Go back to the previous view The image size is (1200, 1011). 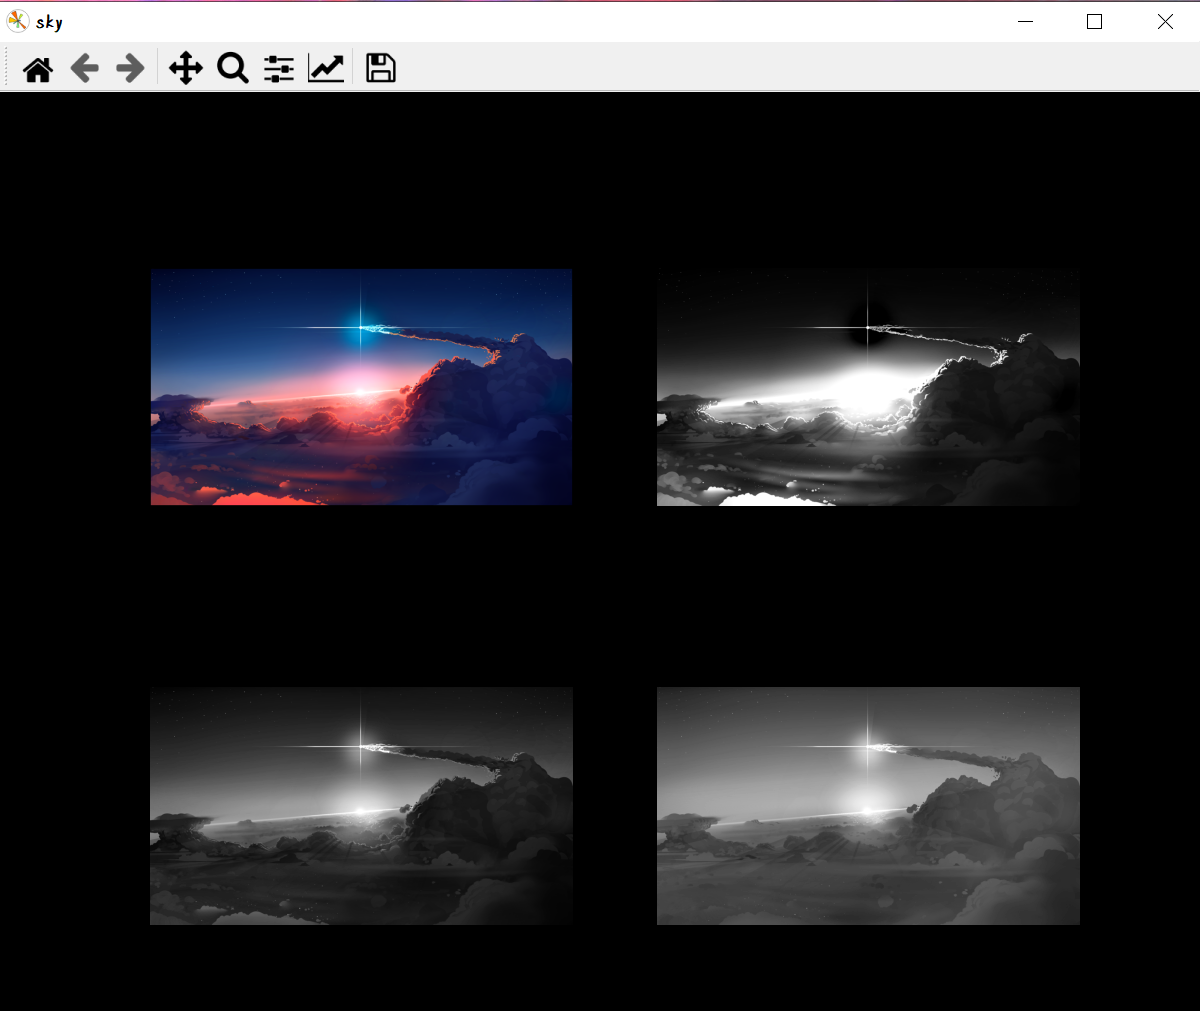(x=85, y=69)
